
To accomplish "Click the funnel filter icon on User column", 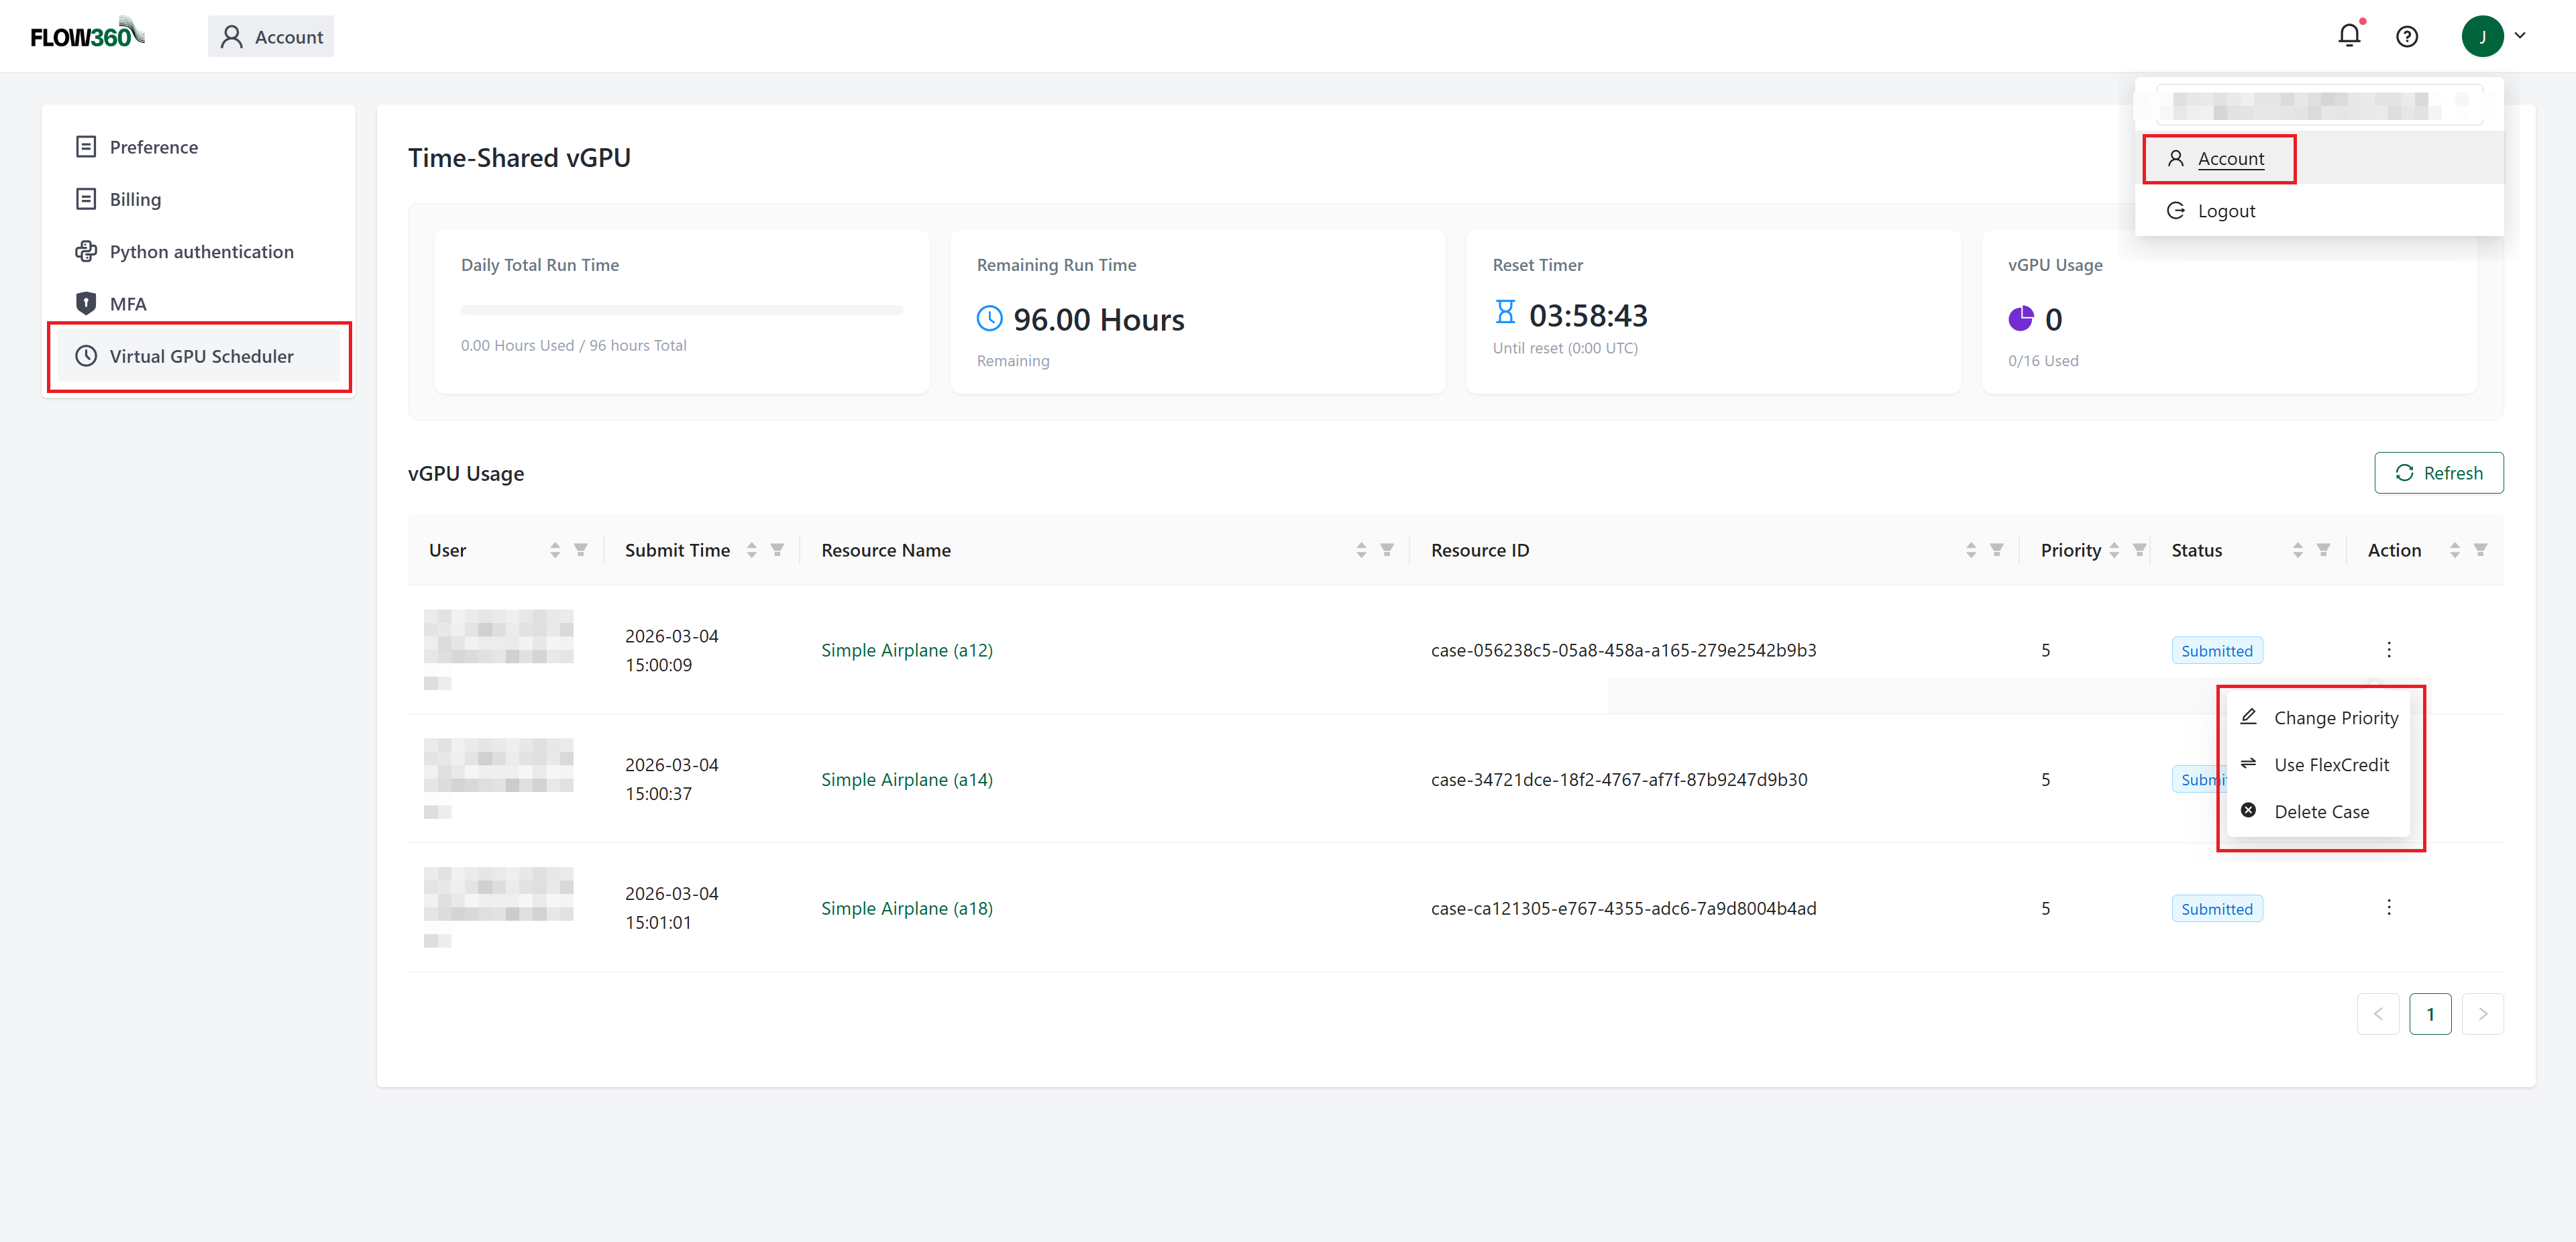I will point(580,549).
